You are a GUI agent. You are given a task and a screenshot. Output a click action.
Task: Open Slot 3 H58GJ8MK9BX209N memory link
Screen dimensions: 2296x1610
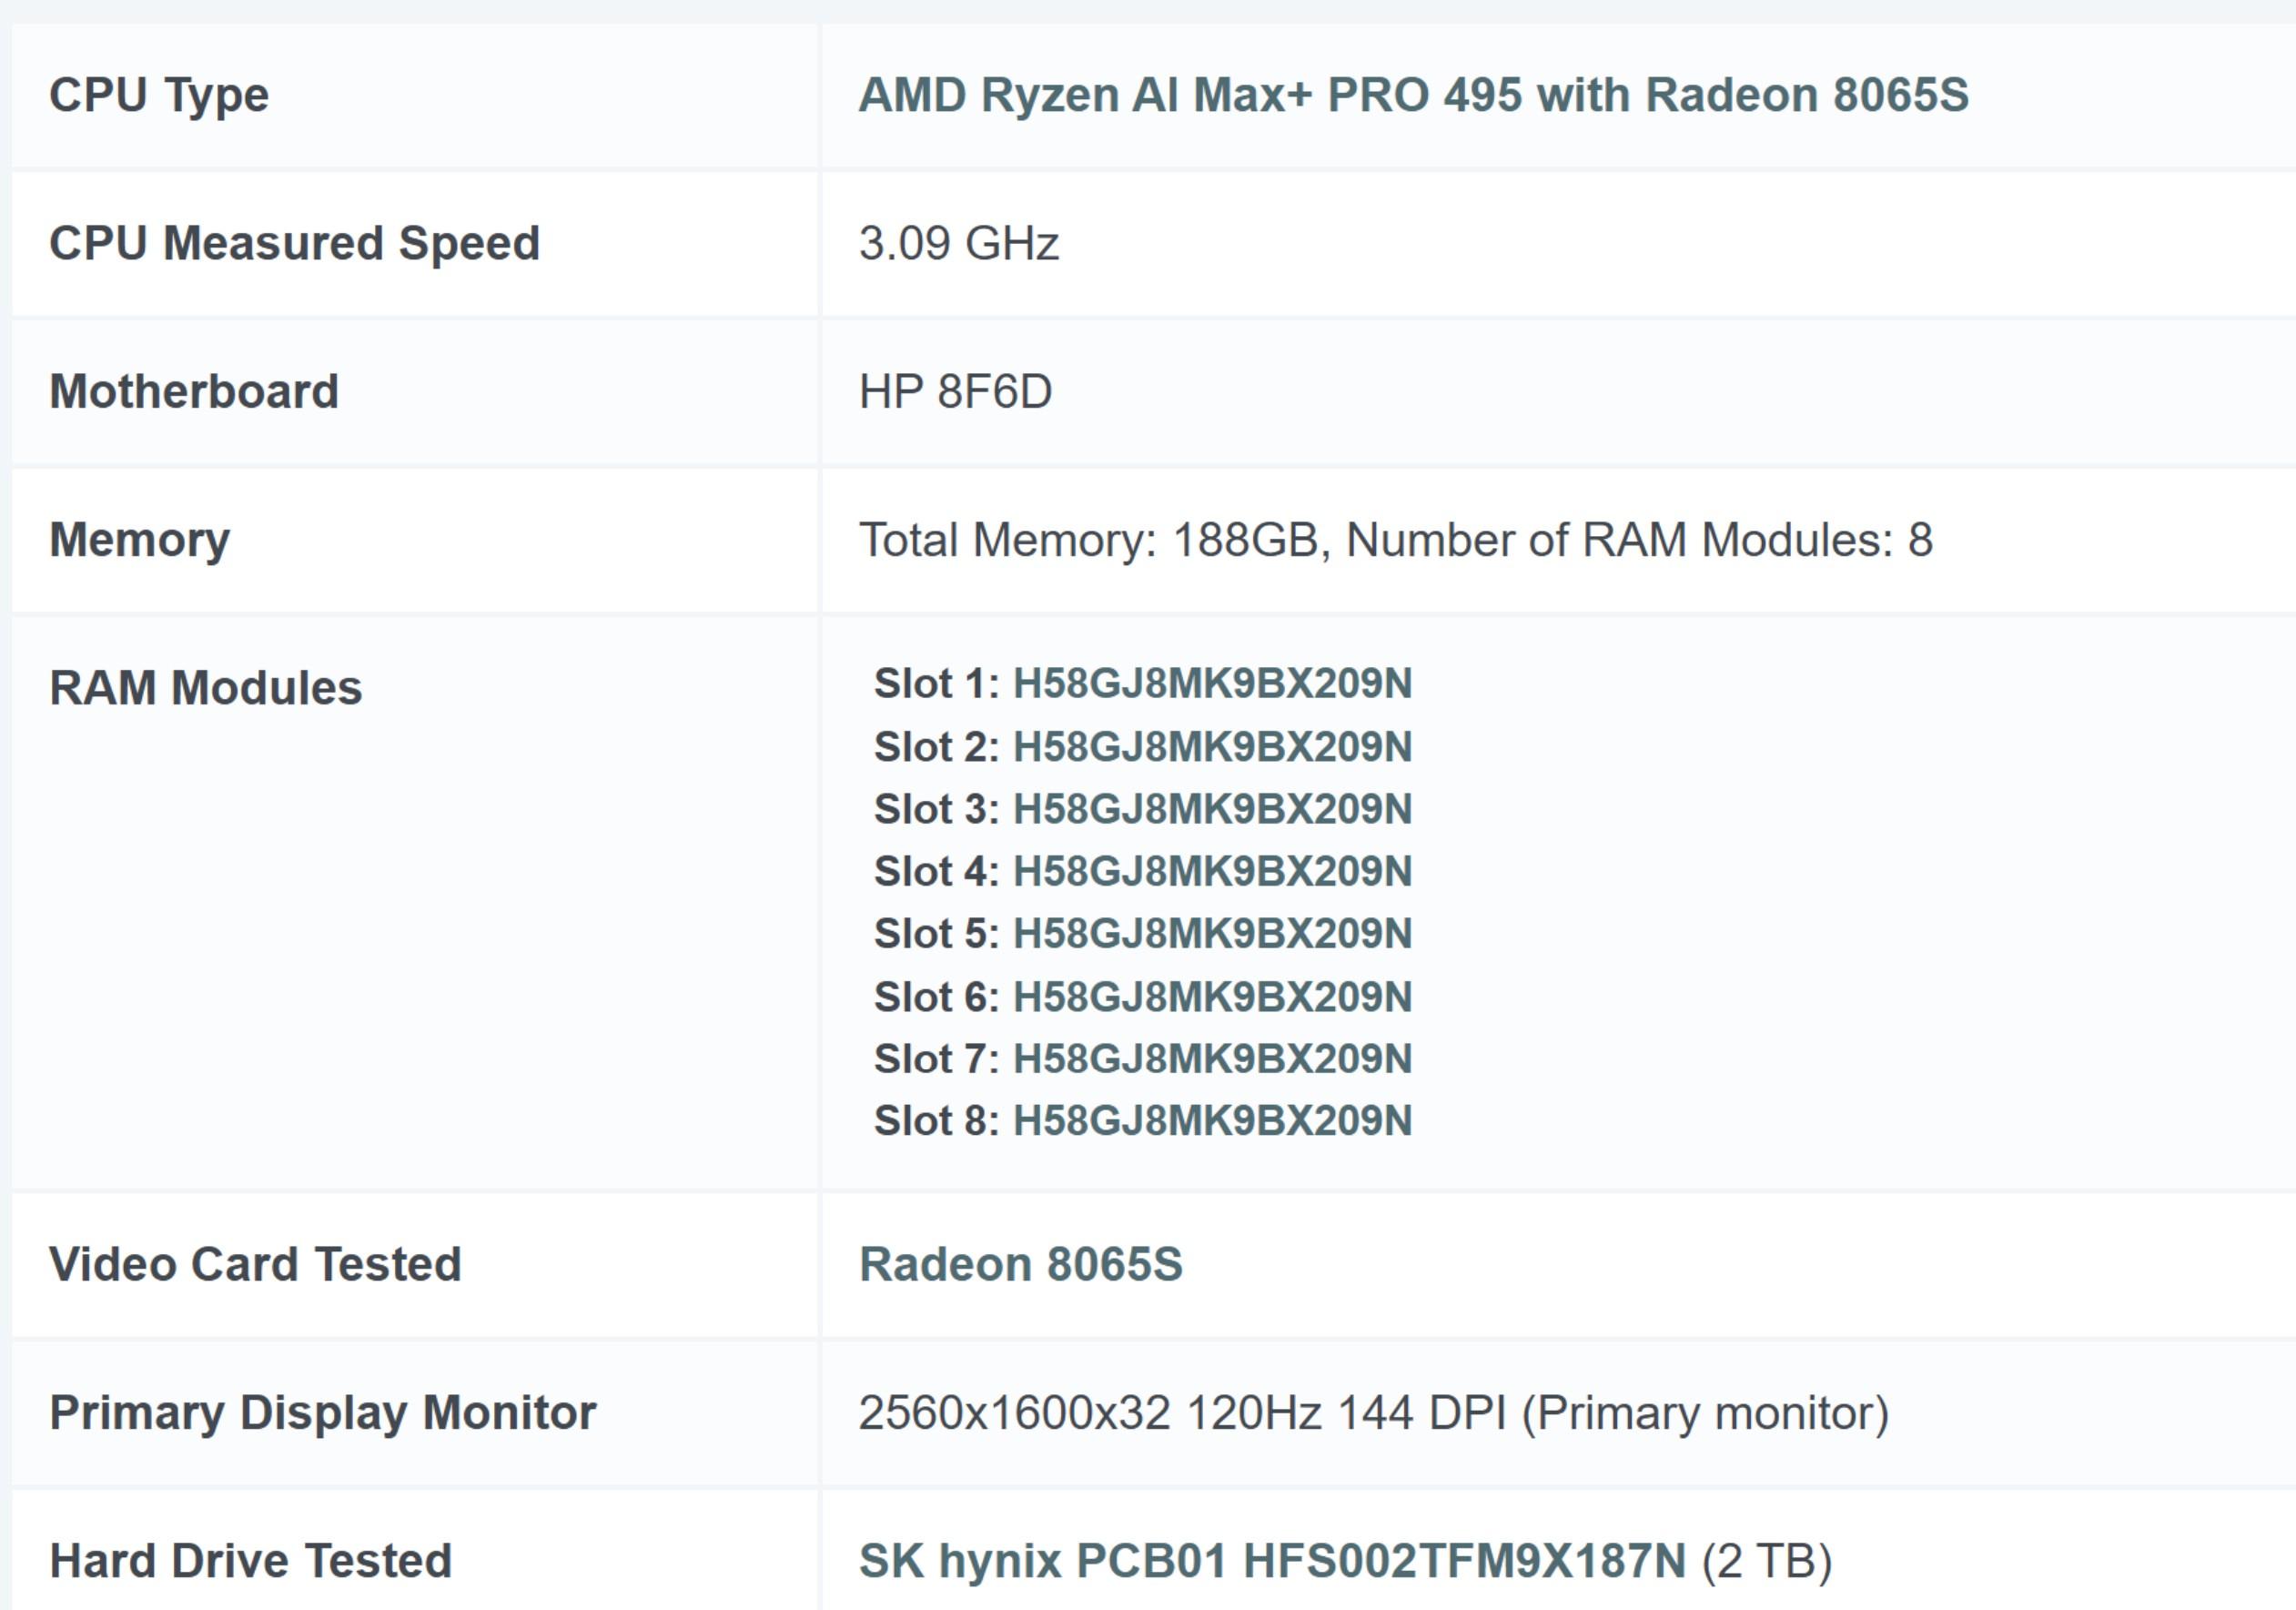(x=1212, y=809)
